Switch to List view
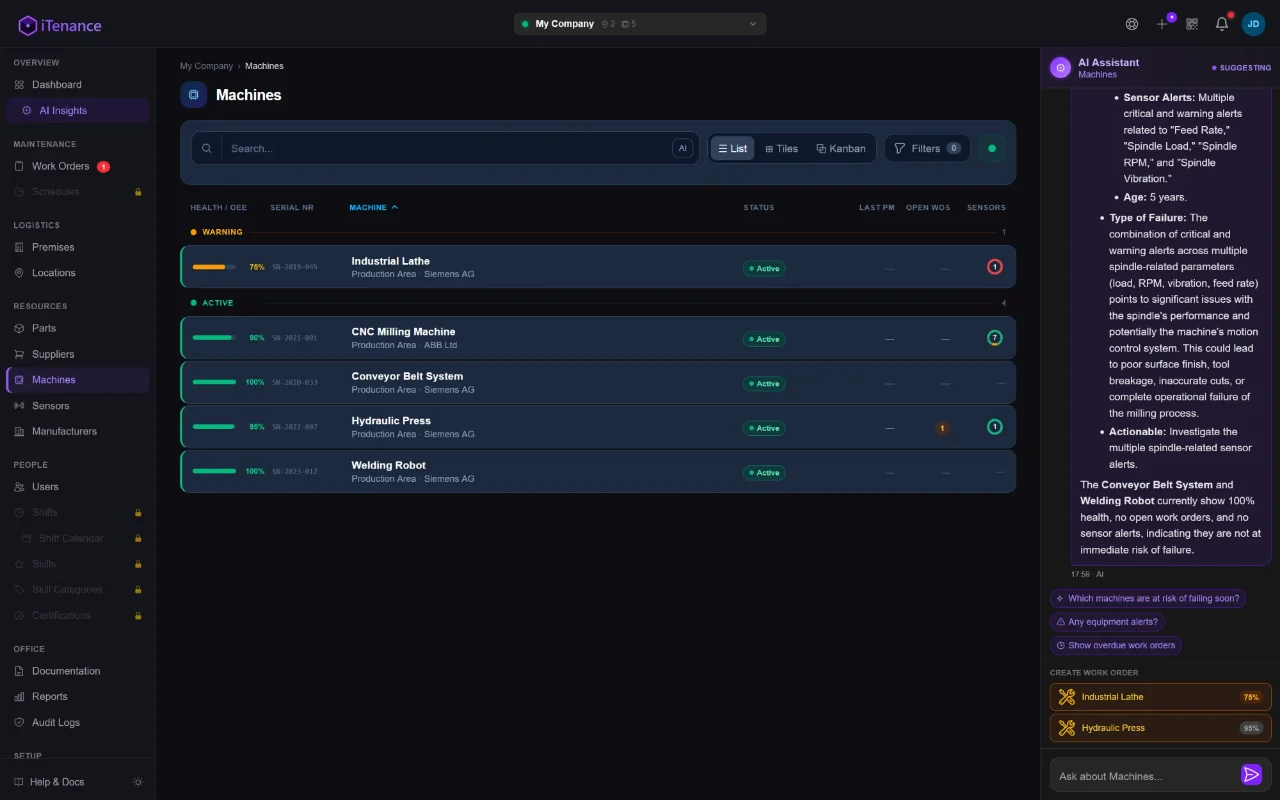1280x800 pixels. click(x=732, y=148)
